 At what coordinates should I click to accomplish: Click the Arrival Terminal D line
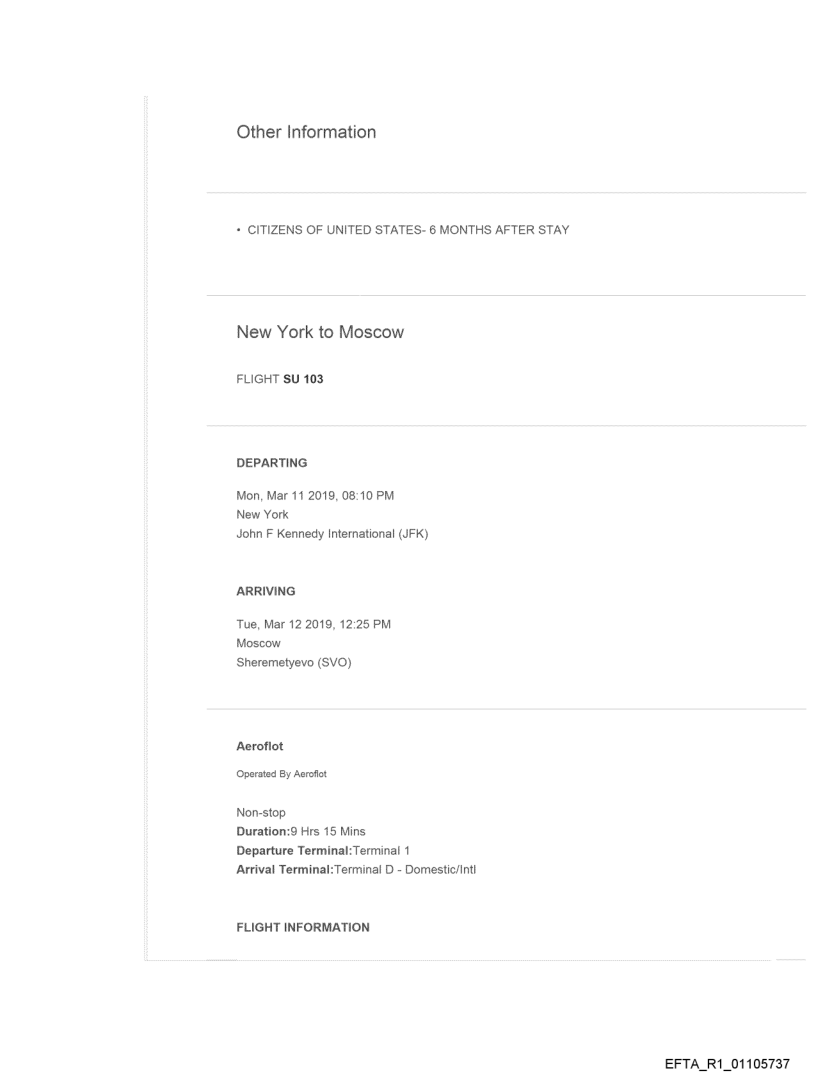[356, 868]
